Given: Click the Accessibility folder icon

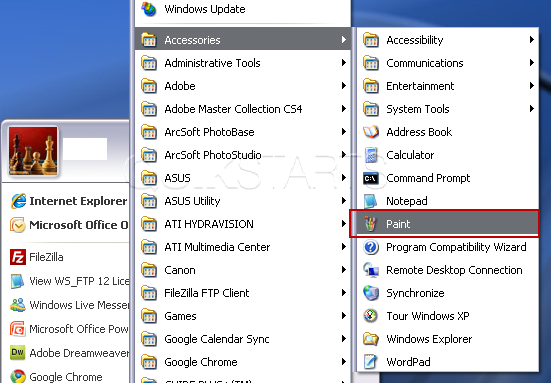Looking at the screenshot, I should tap(371, 40).
